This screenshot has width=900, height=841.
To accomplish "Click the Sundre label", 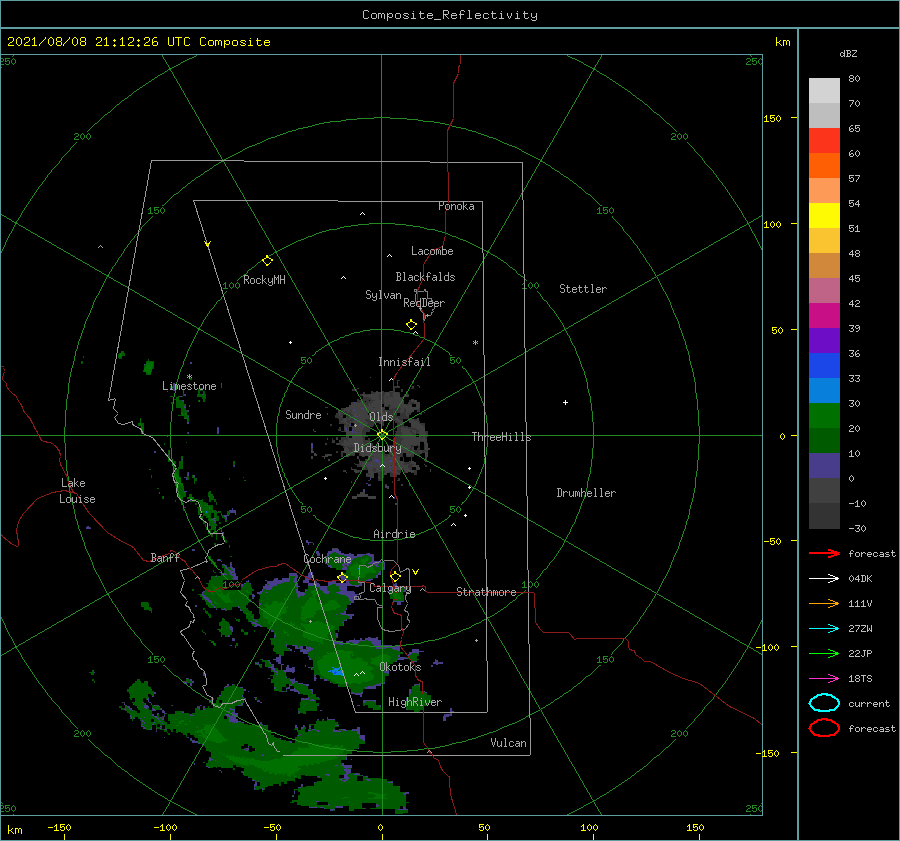I will tap(303, 415).
